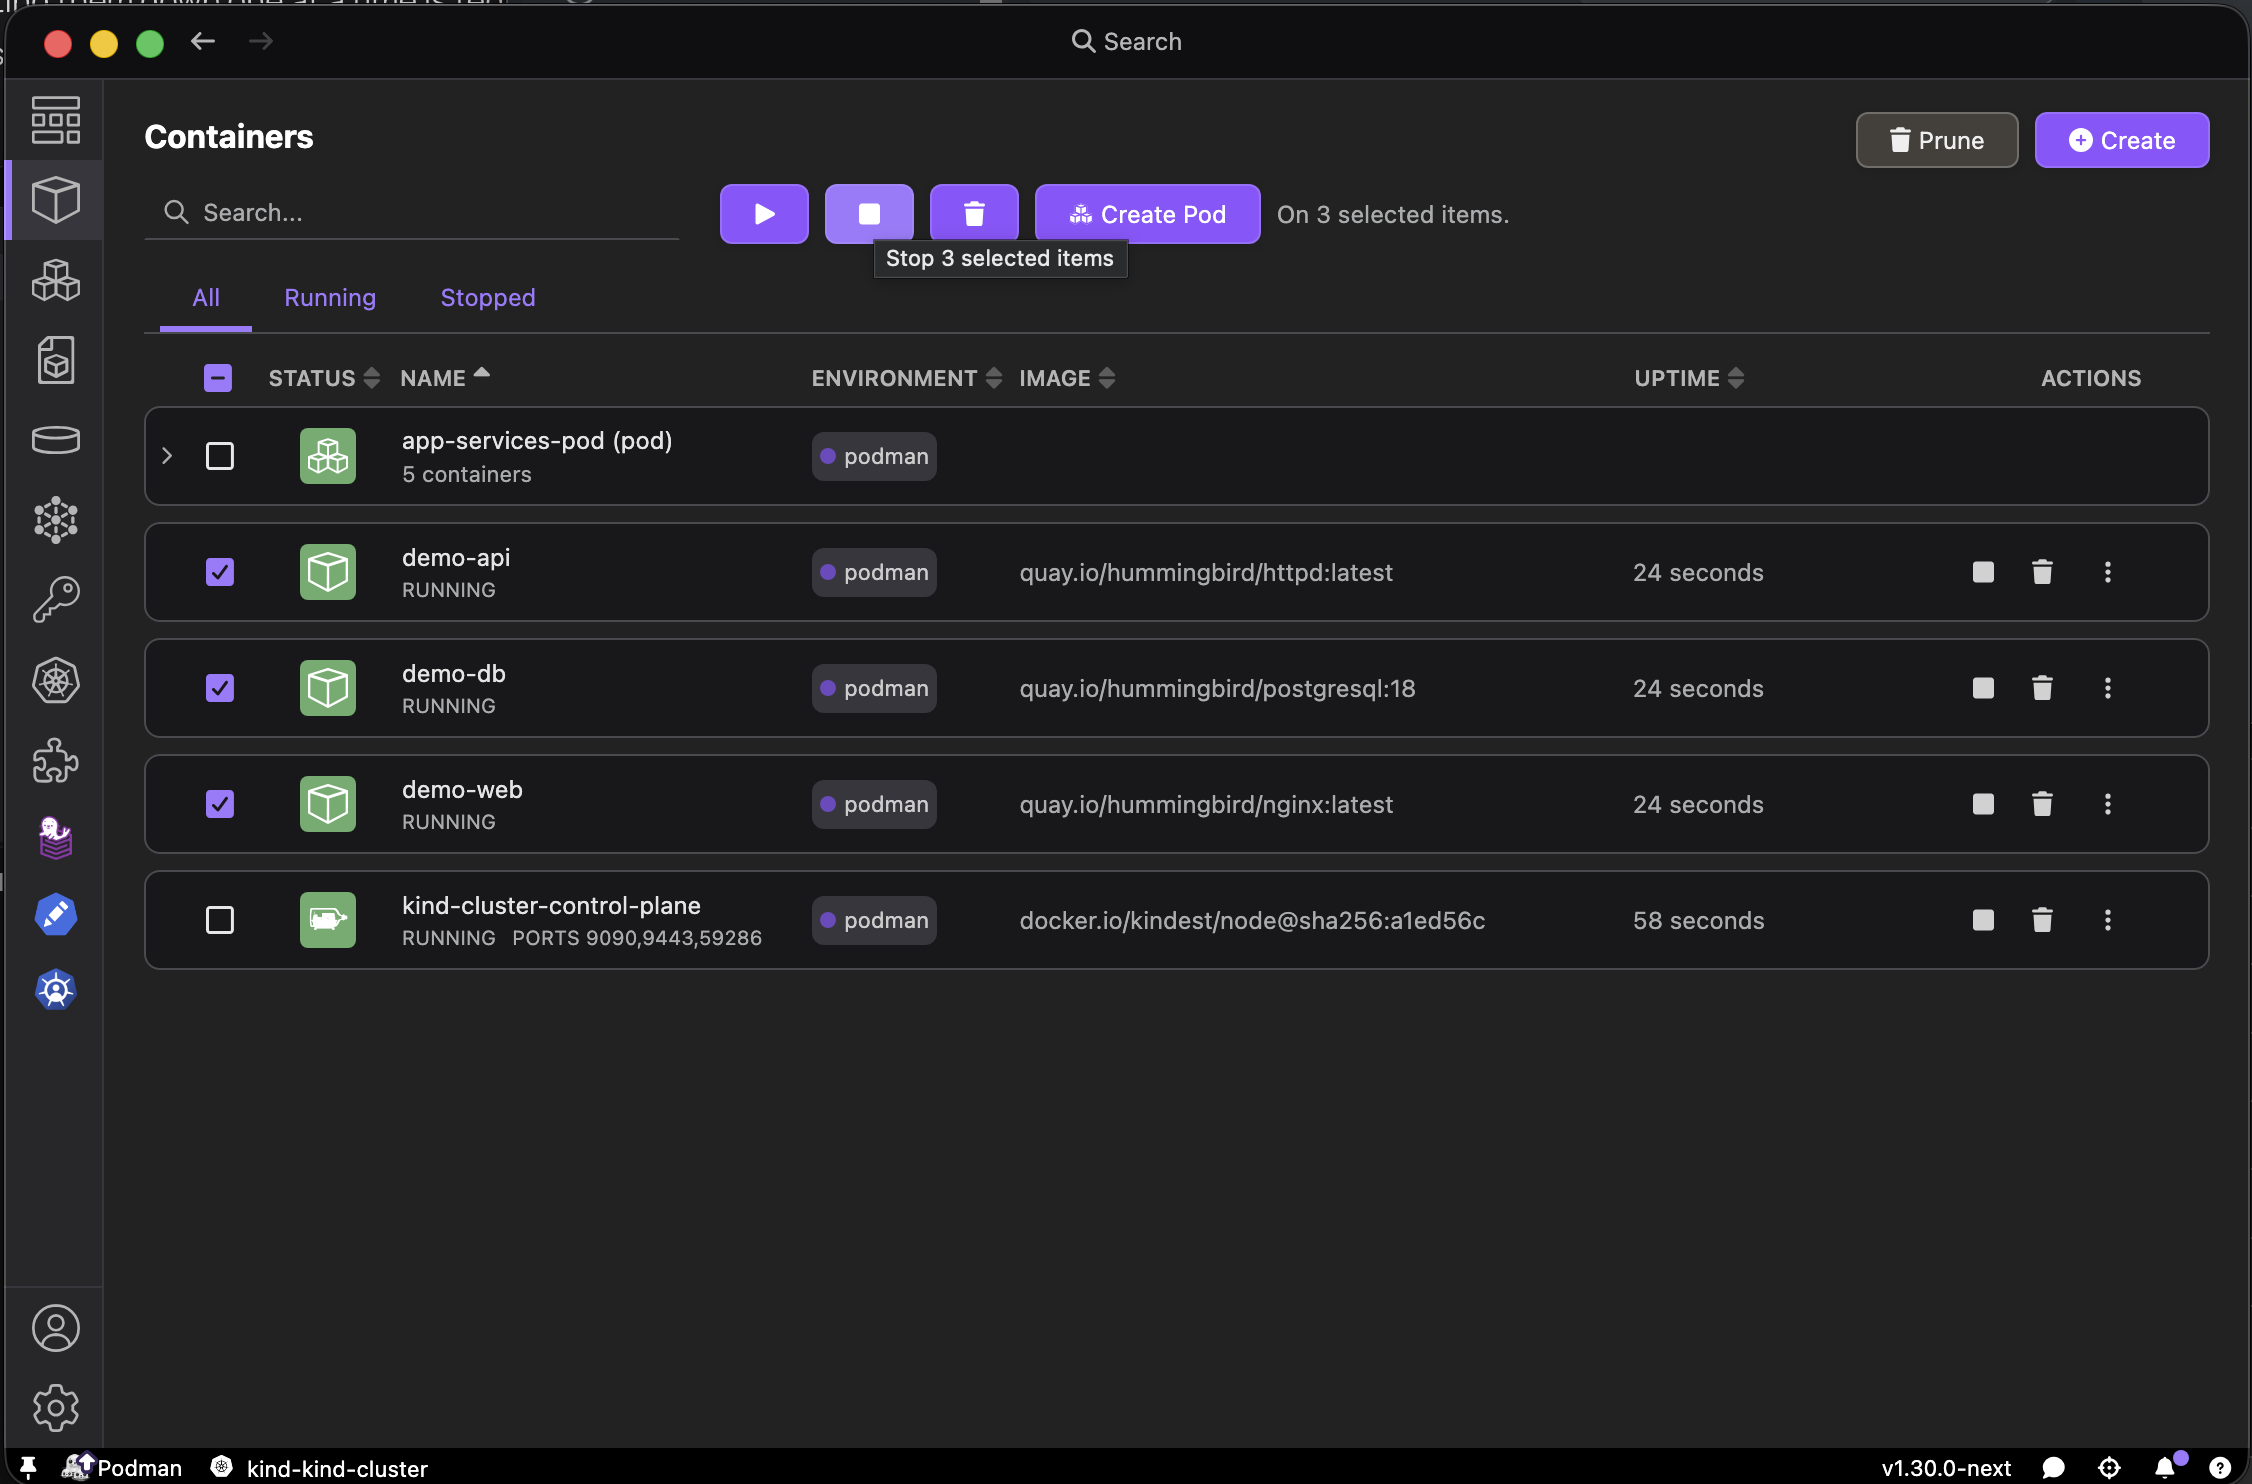Open the Kubernetes helm wheel icon in the sidebar
Viewport: 2252px width, 1484px height.
tap(56, 680)
